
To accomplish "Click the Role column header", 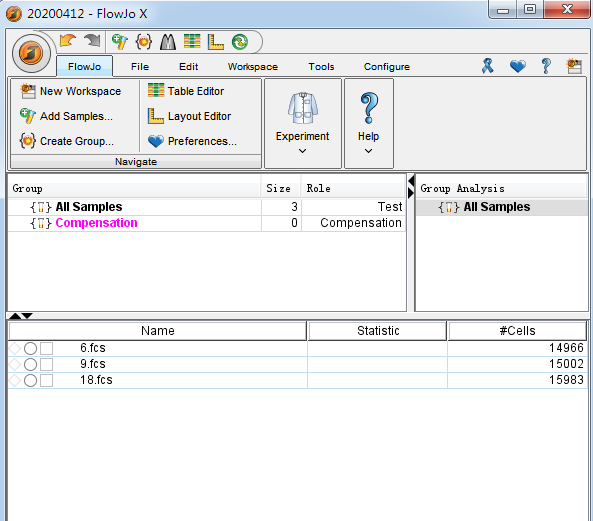I will point(353,188).
